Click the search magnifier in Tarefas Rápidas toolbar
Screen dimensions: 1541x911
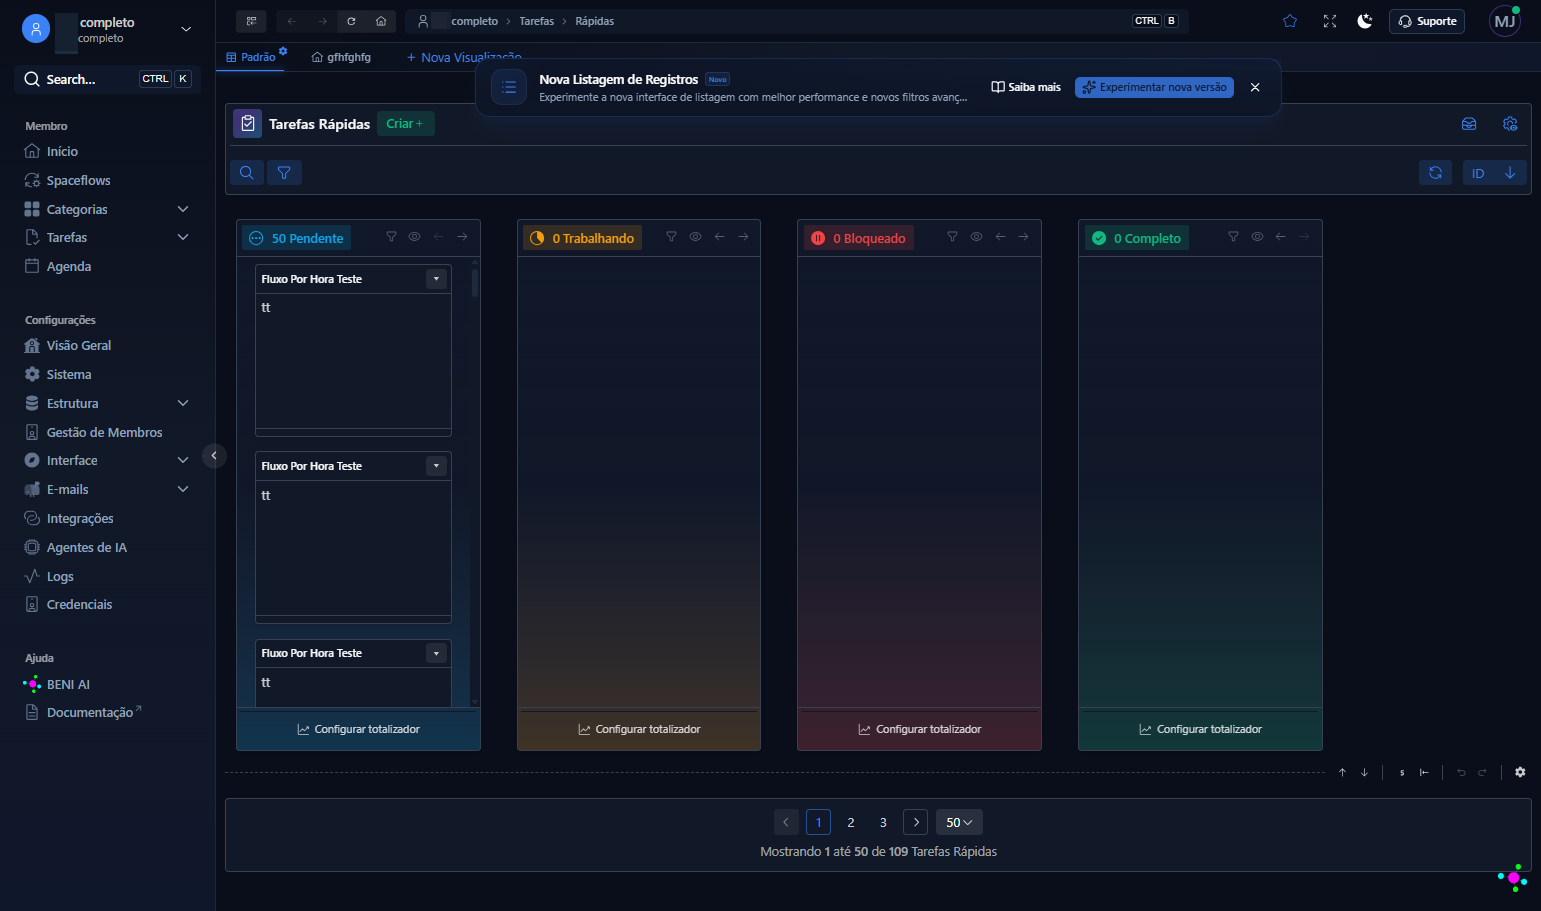[x=246, y=173]
